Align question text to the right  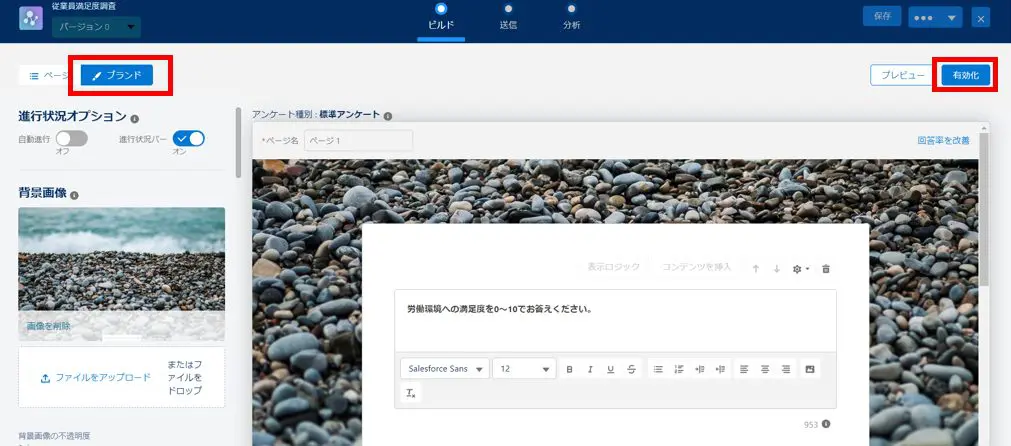click(x=785, y=369)
